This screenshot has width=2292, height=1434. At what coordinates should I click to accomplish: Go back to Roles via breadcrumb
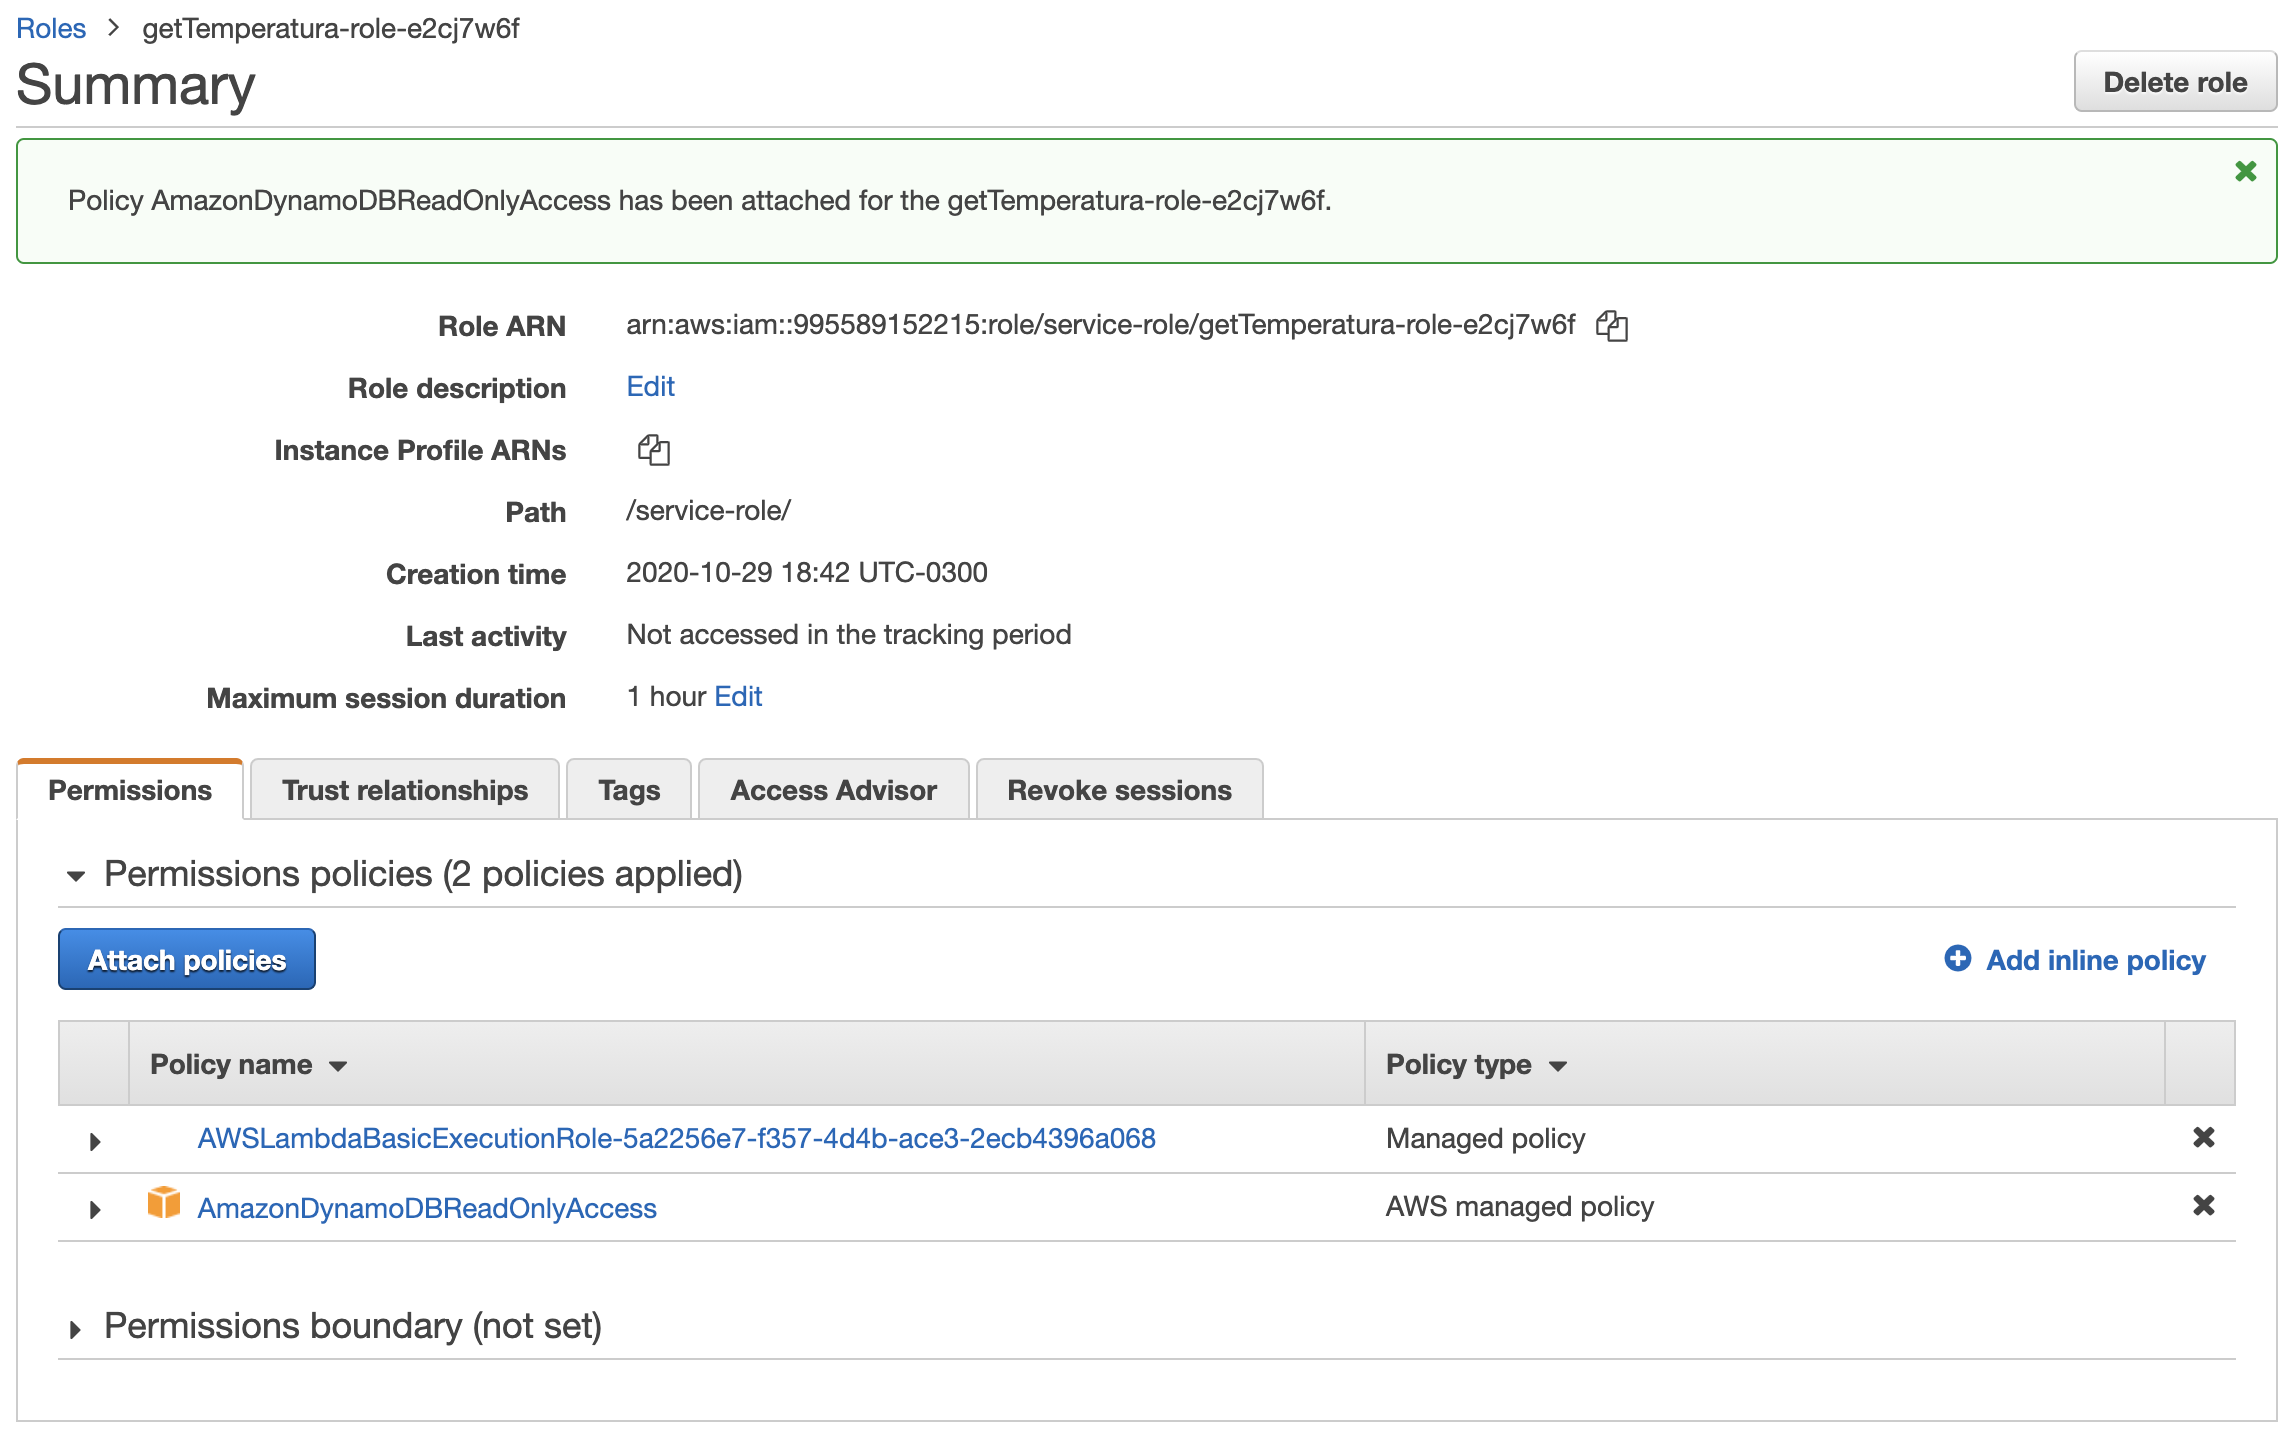[51, 28]
